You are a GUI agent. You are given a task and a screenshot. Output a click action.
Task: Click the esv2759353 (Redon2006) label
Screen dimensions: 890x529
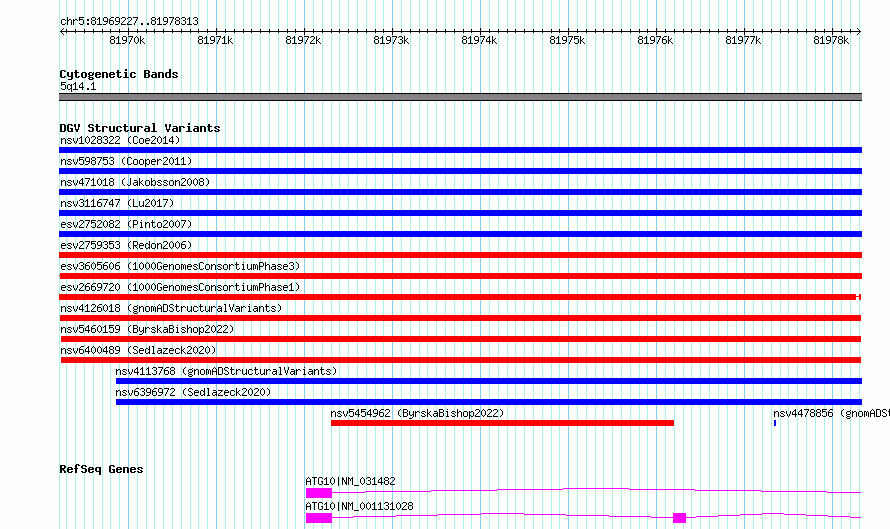click(126, 245)
